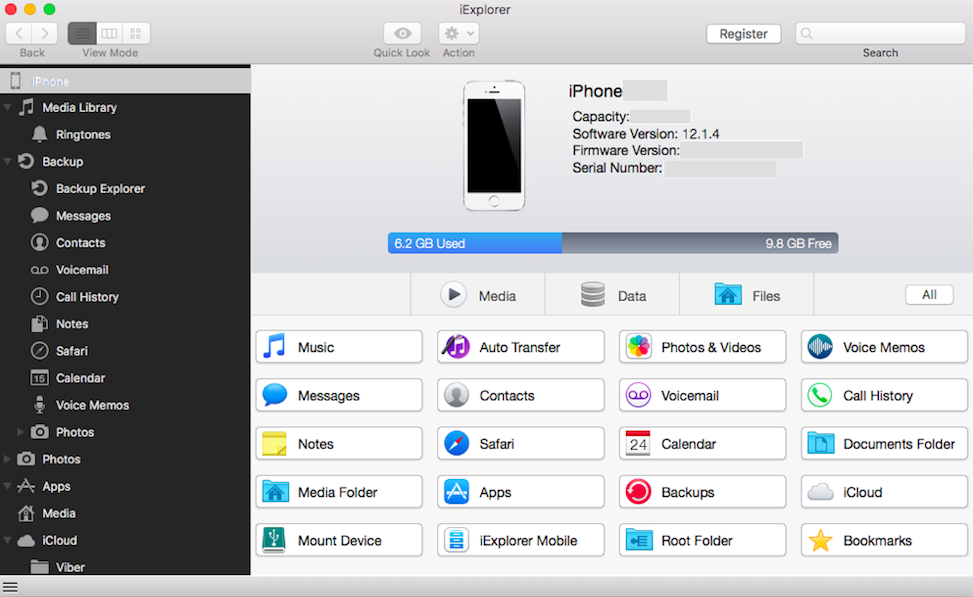
Task: Select Calendar in the sidebar
Action: 125,378
